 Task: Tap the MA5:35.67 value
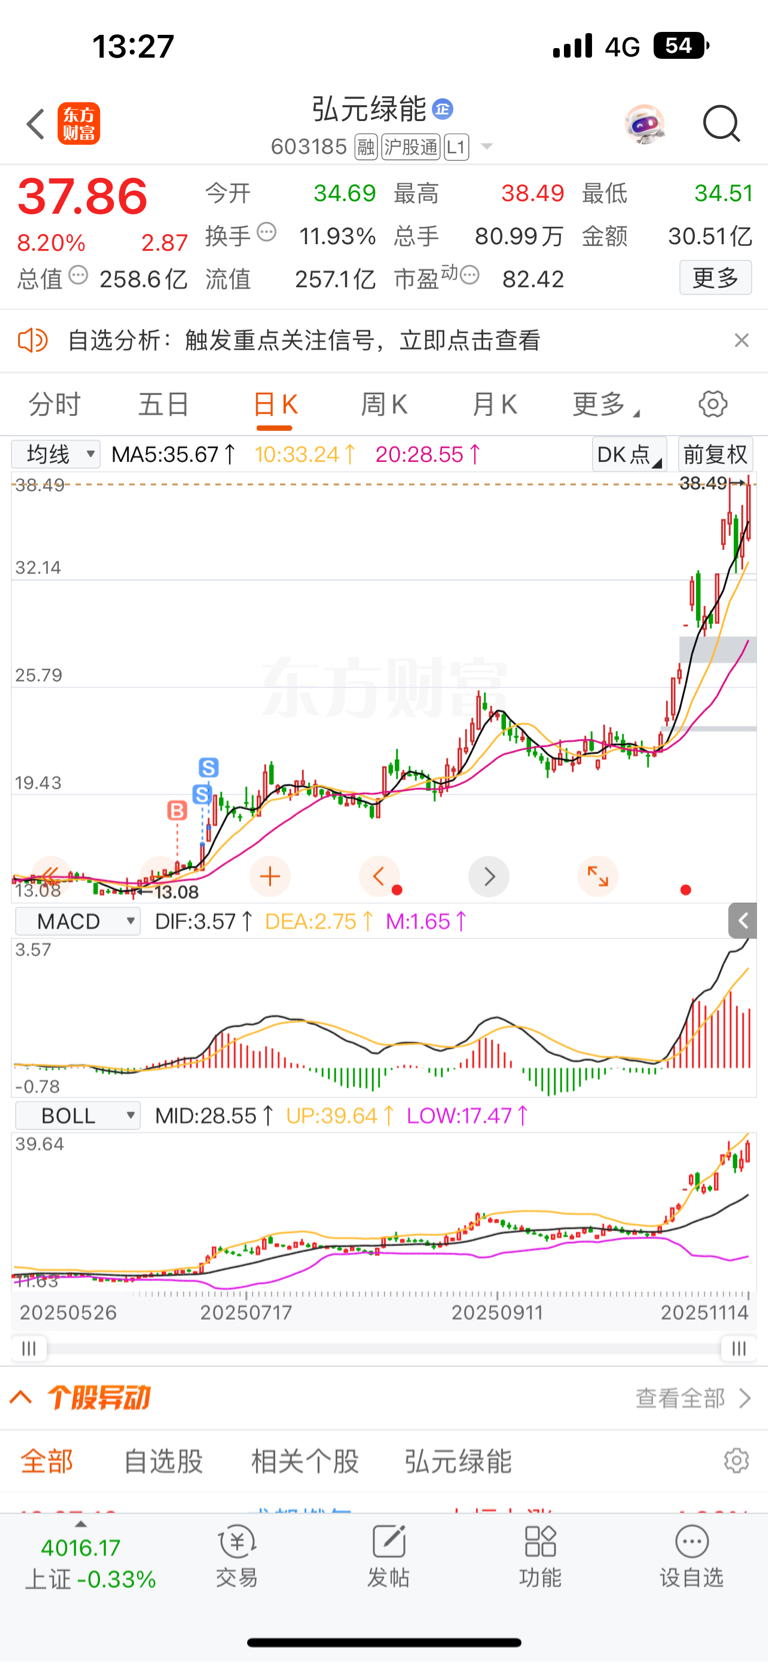[174, 454]
